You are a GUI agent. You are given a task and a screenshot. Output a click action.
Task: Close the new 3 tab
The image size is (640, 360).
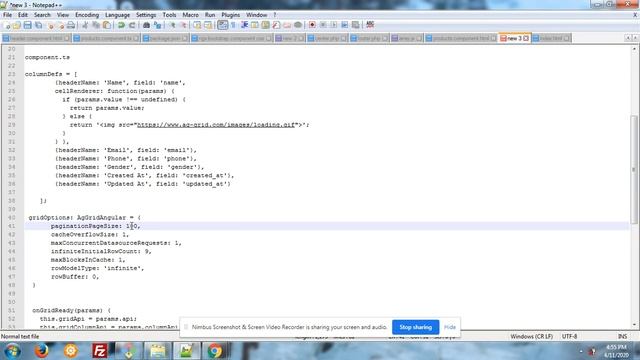click(526, 38)
